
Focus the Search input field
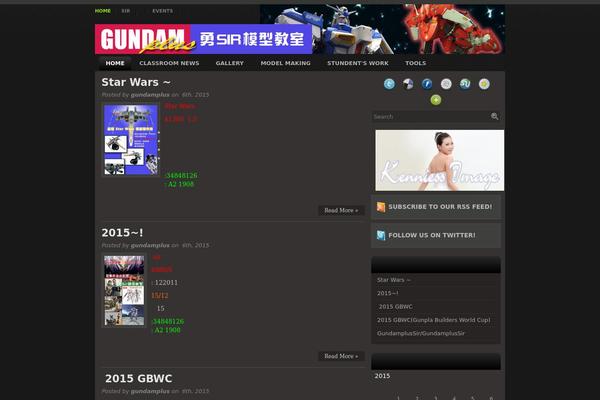430,116
